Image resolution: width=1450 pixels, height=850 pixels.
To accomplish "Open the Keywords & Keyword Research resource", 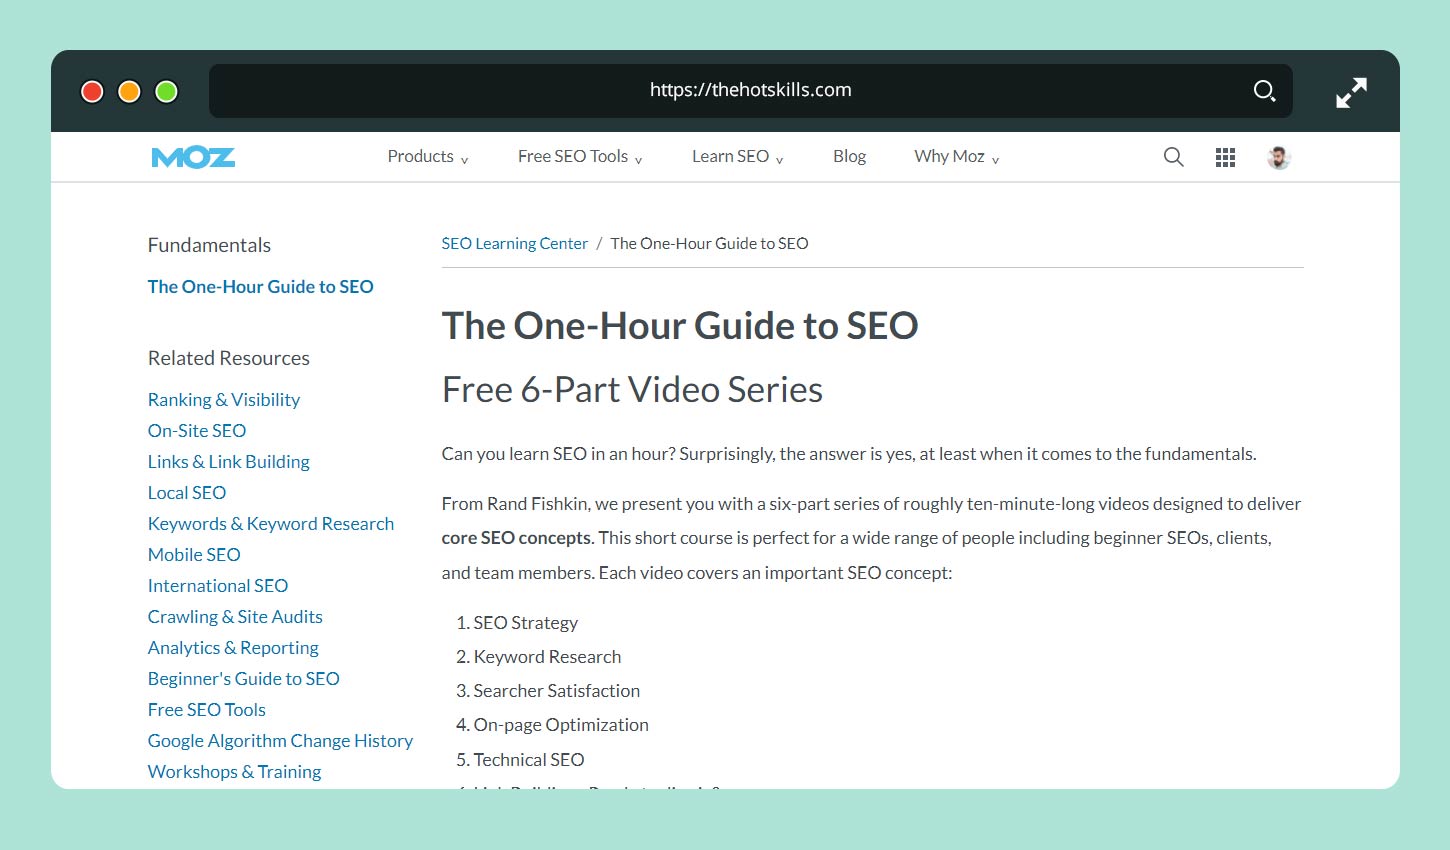I will [270, 523].
